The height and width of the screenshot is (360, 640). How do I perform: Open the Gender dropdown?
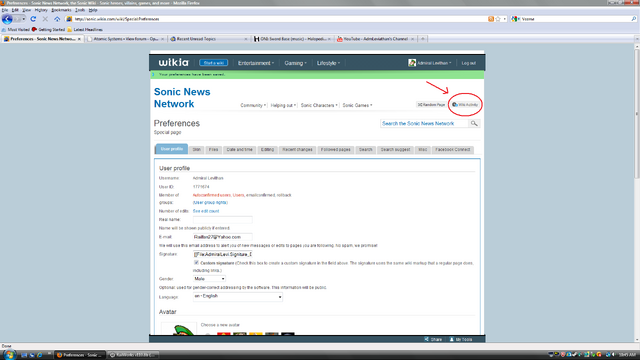(x=209, y=279)
